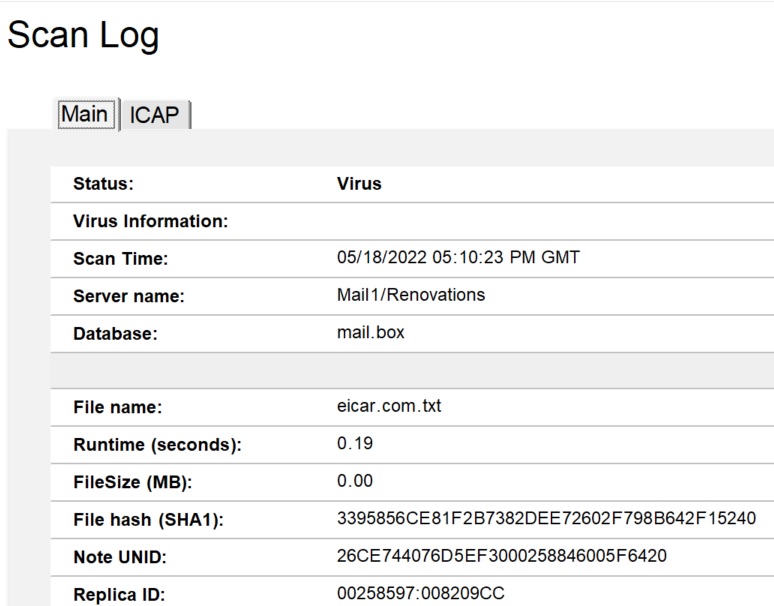Select the SHA1 file hash value
This screenshot has height=606, width=774.
tap(547, 519)
